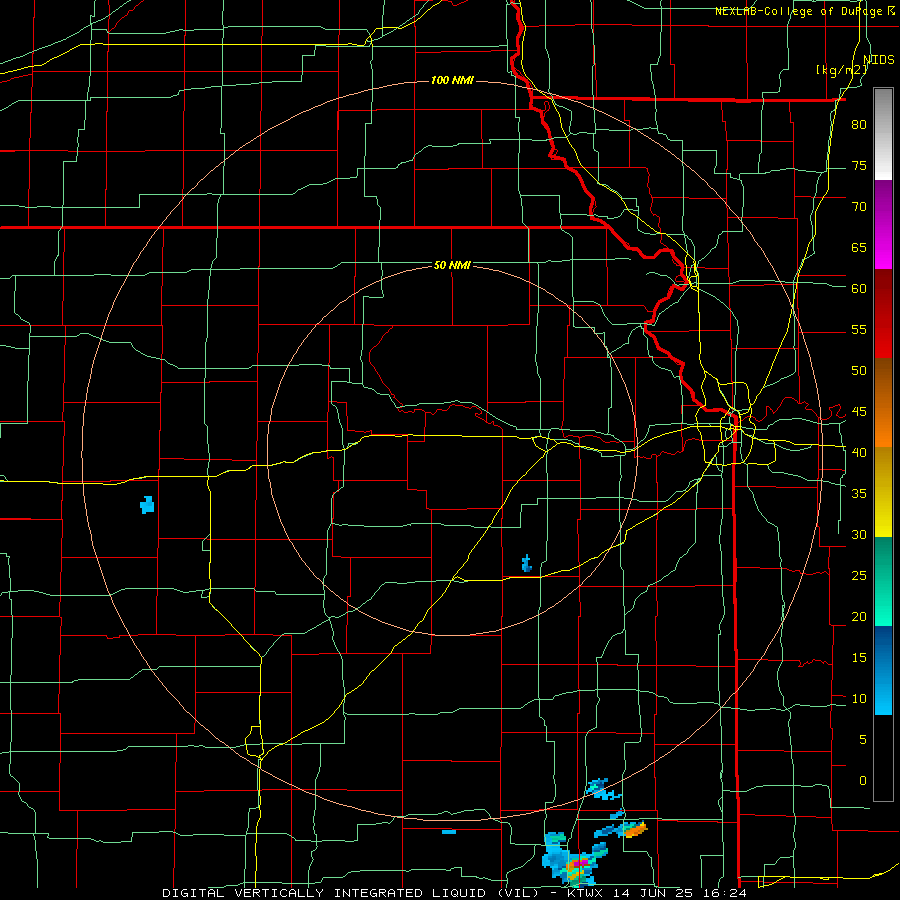Viewport: 900px width, 900px height.
Task: Select the magenta segment of the color bar
Action: point(883,224)
